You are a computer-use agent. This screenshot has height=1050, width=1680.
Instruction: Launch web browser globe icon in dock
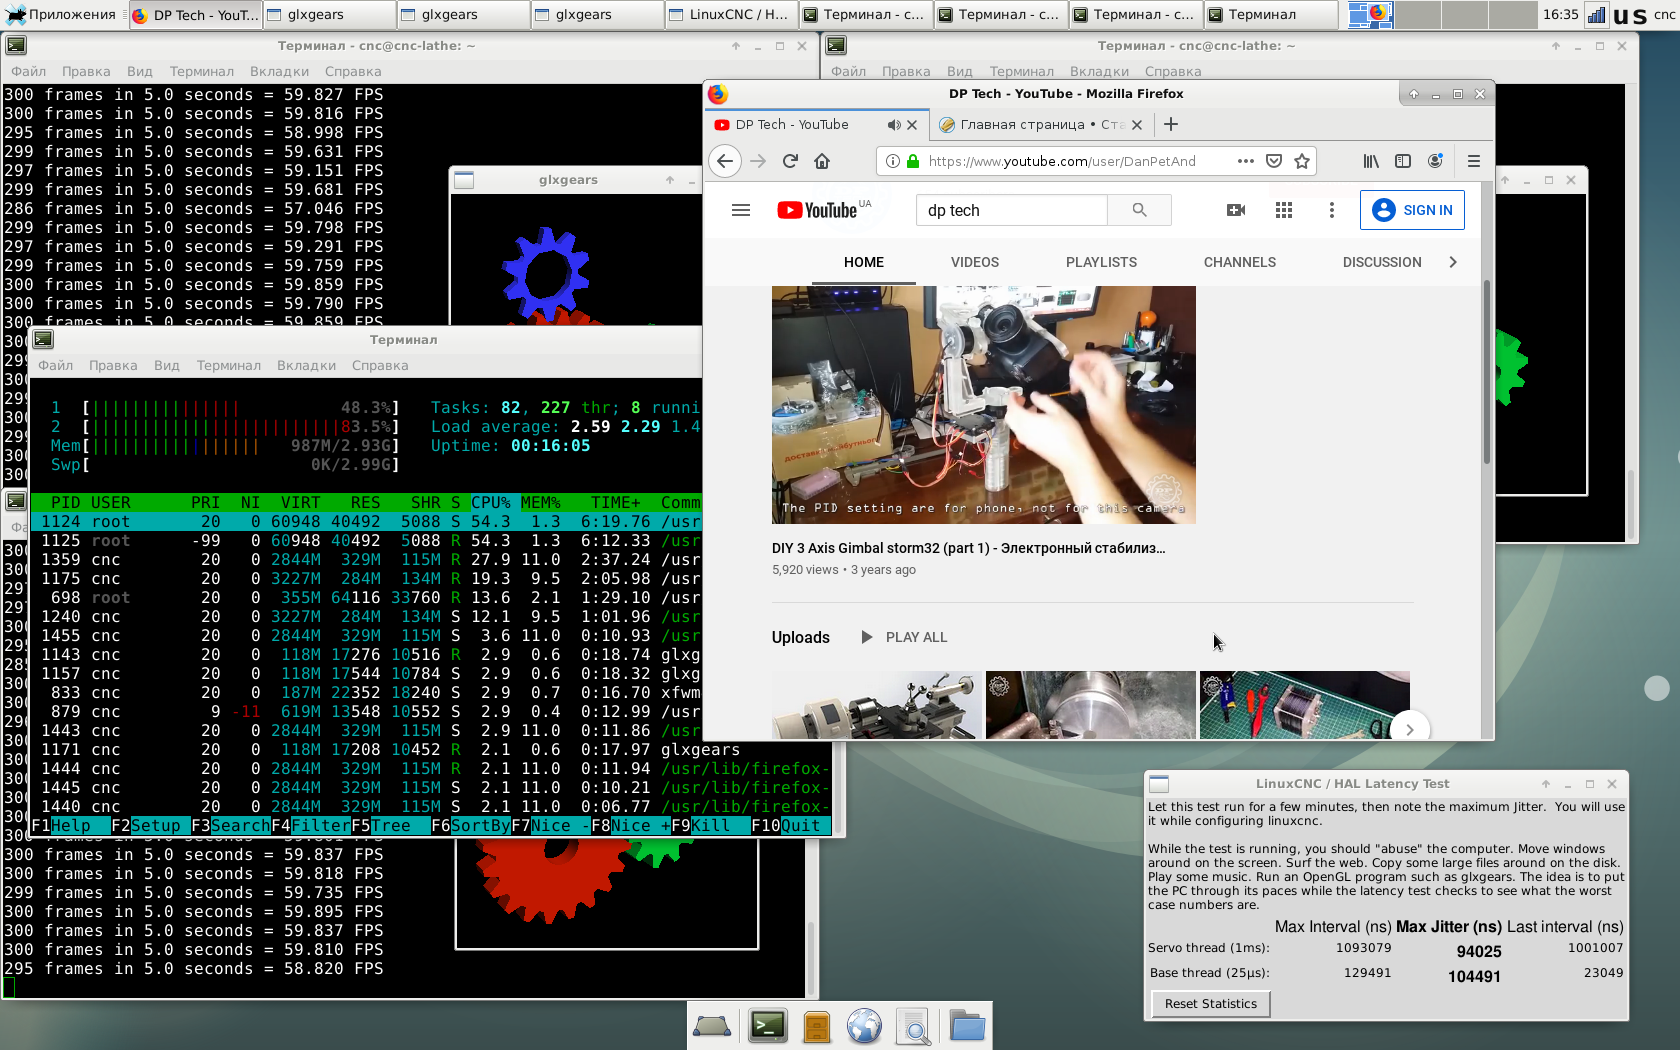point(864,1026)
